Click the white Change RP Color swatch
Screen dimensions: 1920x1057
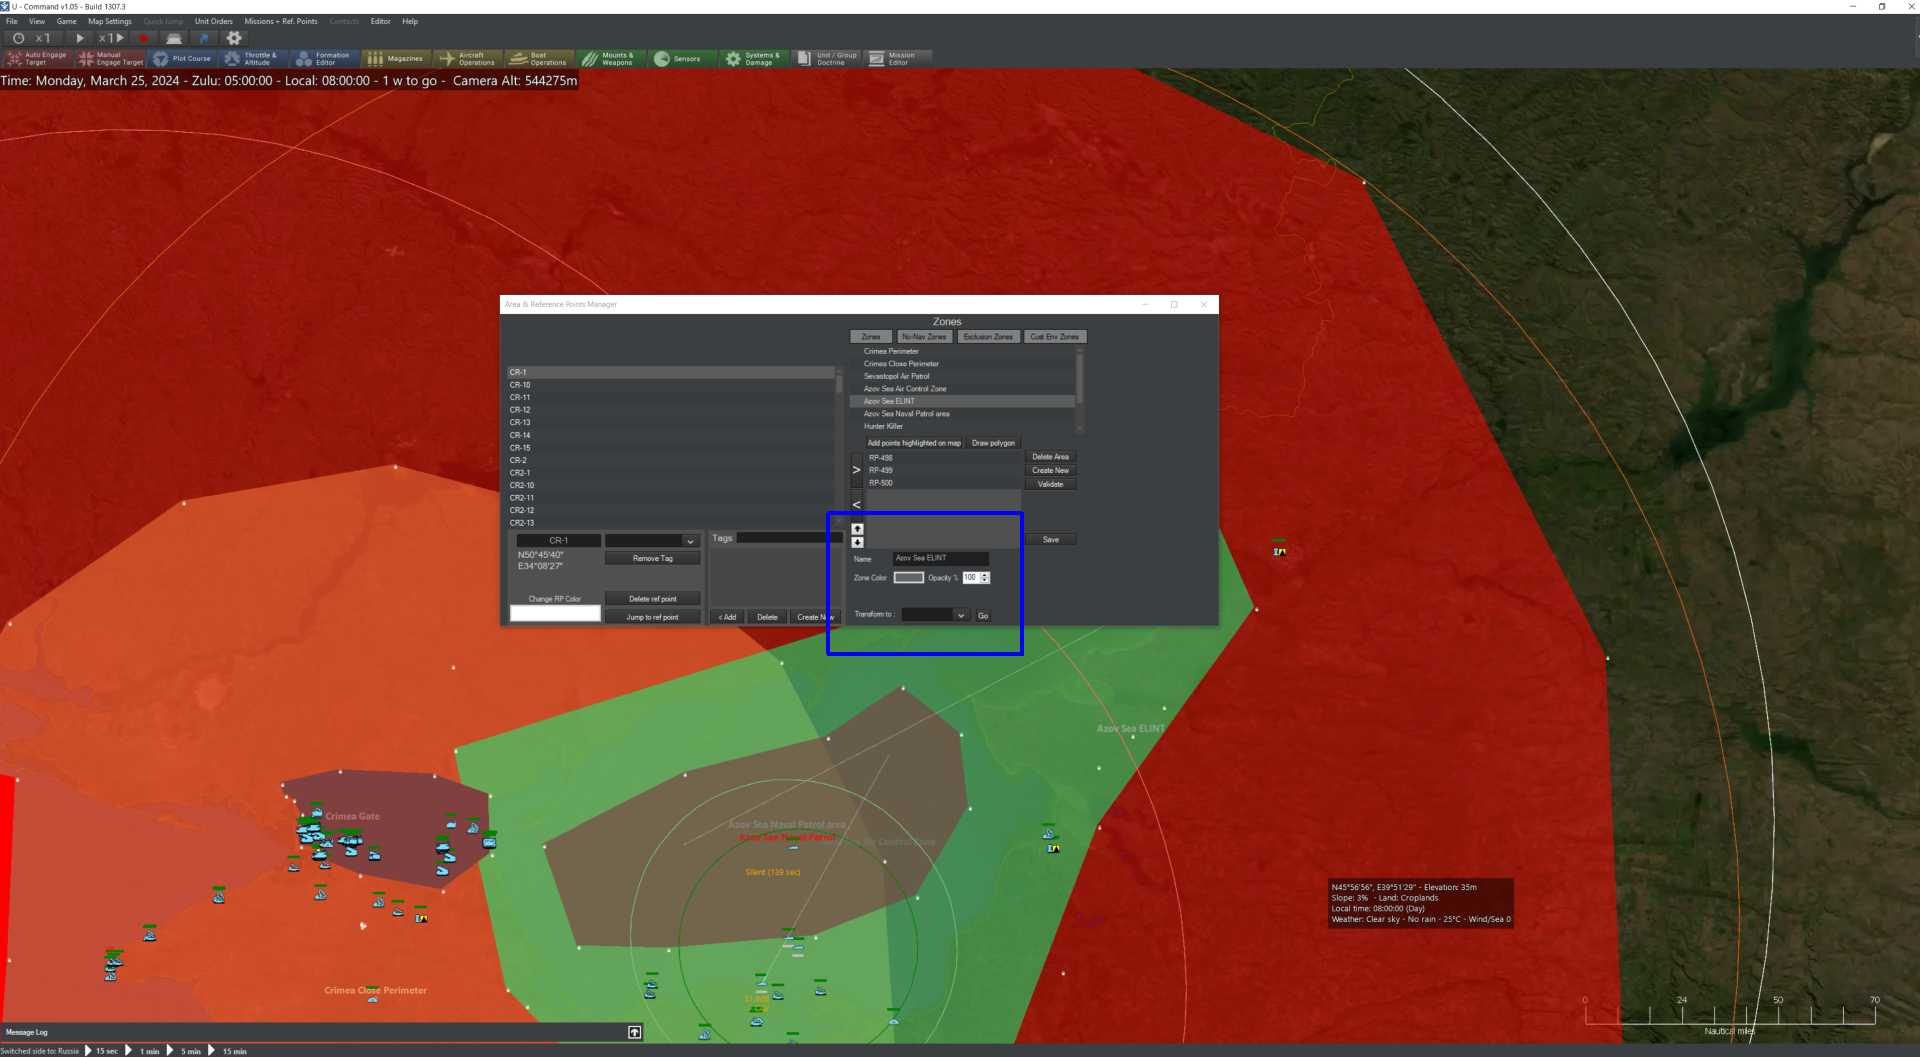[555, 614]
